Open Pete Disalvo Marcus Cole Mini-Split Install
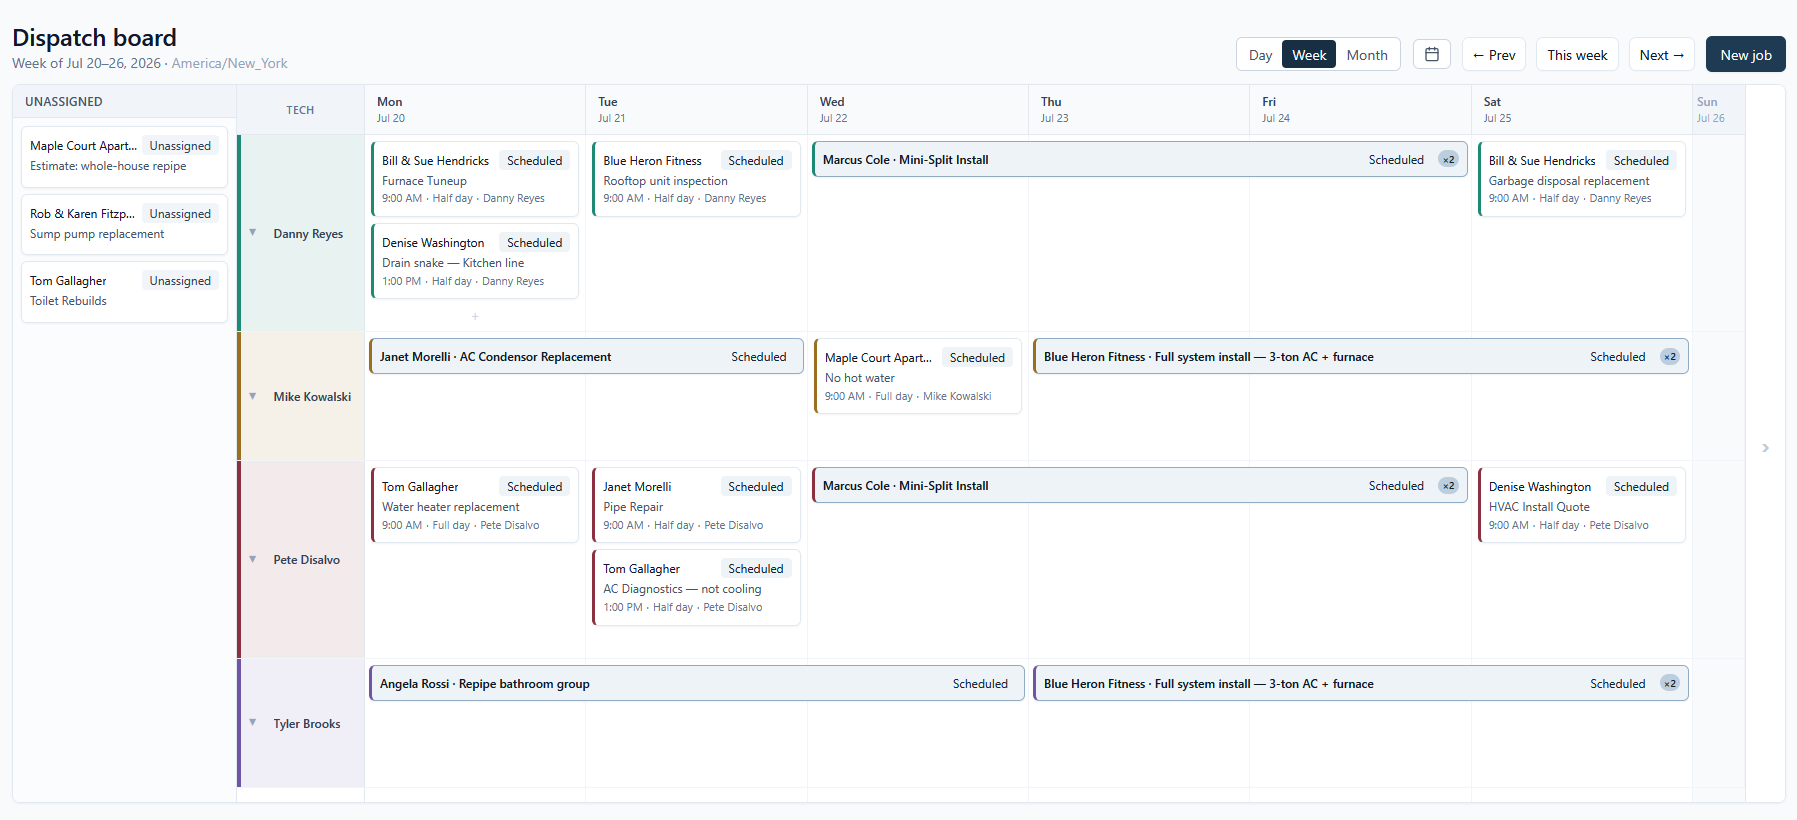Image resolution: width=1797 pixels, height=820 pixels. pos(1140,486)
